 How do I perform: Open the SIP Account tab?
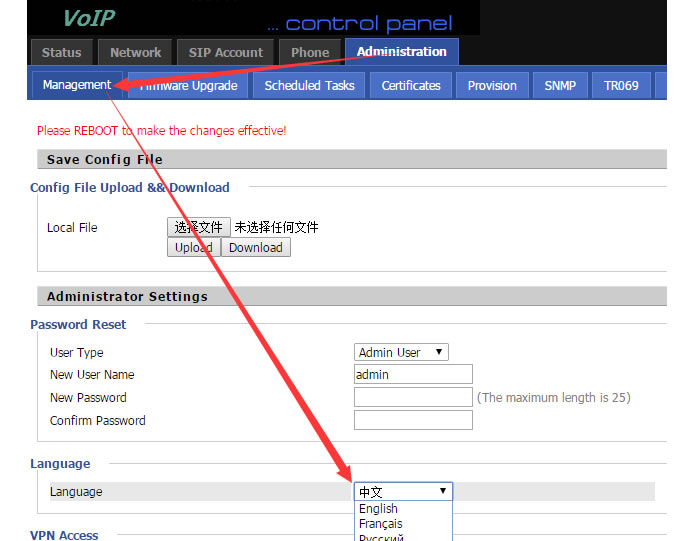(226, 53)
